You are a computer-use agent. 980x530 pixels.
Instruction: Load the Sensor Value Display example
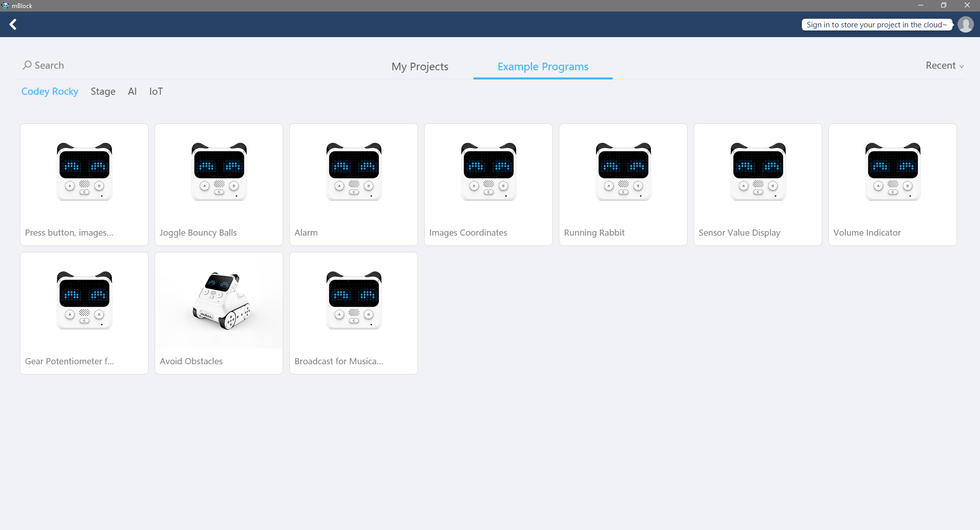click(x=757, y=185)
